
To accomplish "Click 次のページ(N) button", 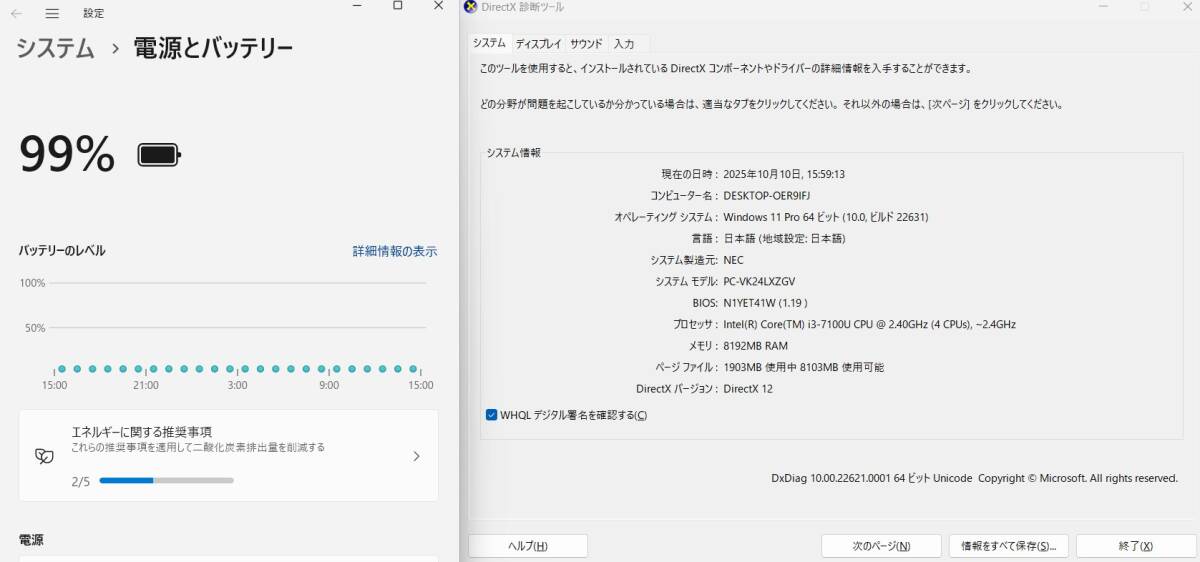I will (x=881, y=546).
